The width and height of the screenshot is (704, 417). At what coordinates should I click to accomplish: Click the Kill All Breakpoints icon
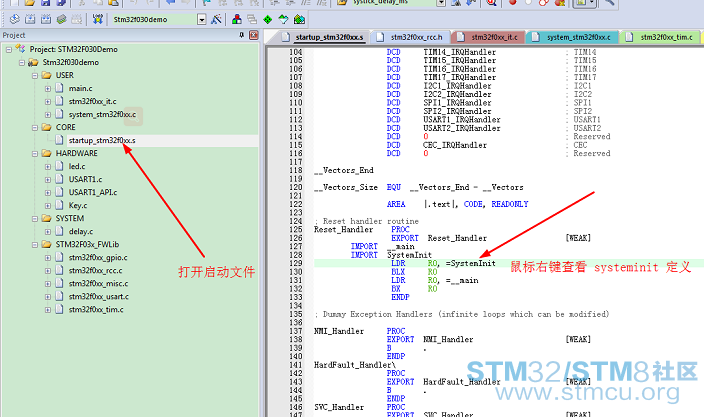click(x=559, y=2)
